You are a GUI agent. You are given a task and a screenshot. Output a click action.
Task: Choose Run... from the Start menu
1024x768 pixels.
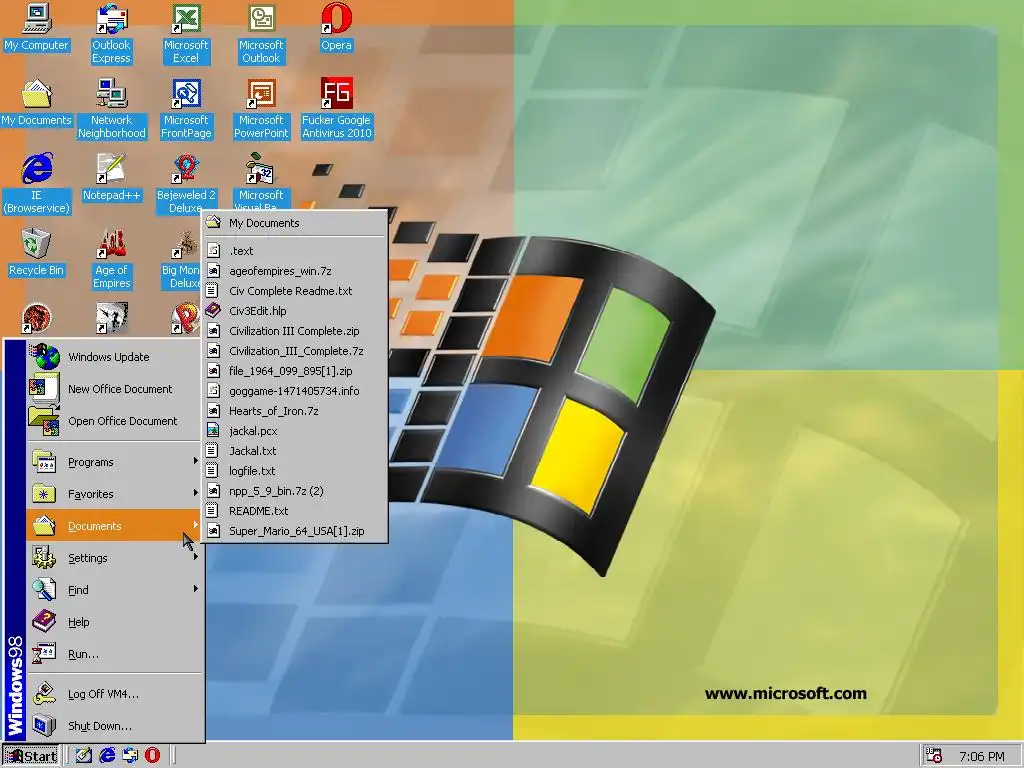(x=115, y=654)
